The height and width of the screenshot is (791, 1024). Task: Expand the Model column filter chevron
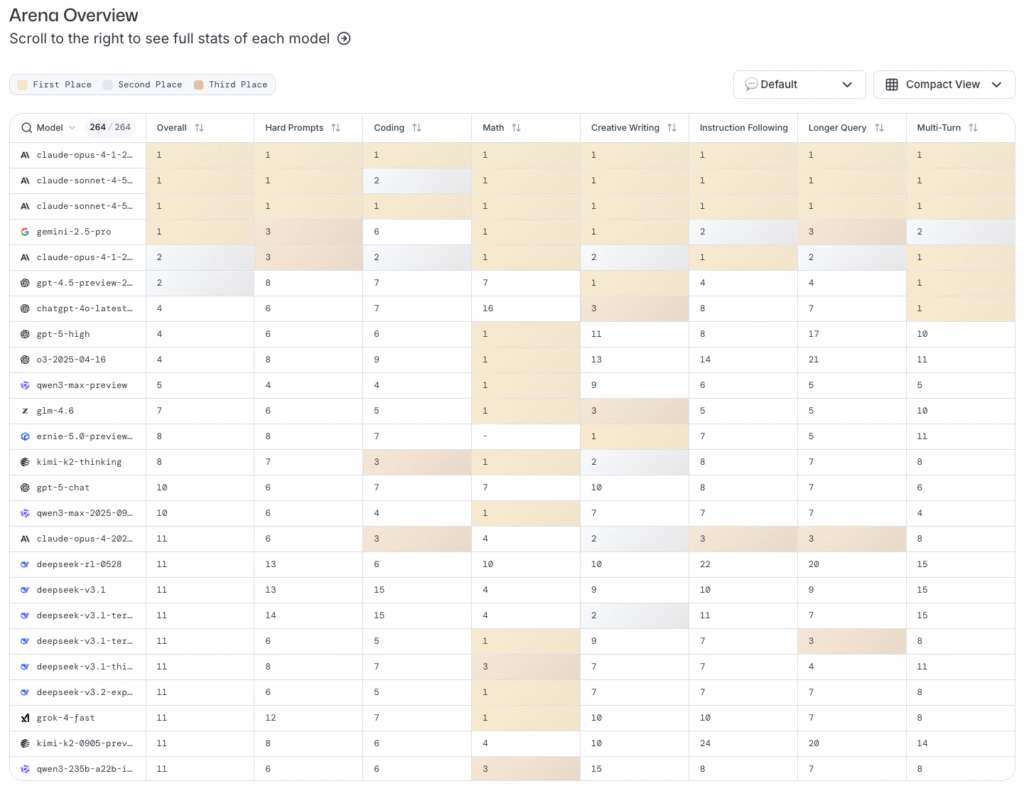[72, 128]
